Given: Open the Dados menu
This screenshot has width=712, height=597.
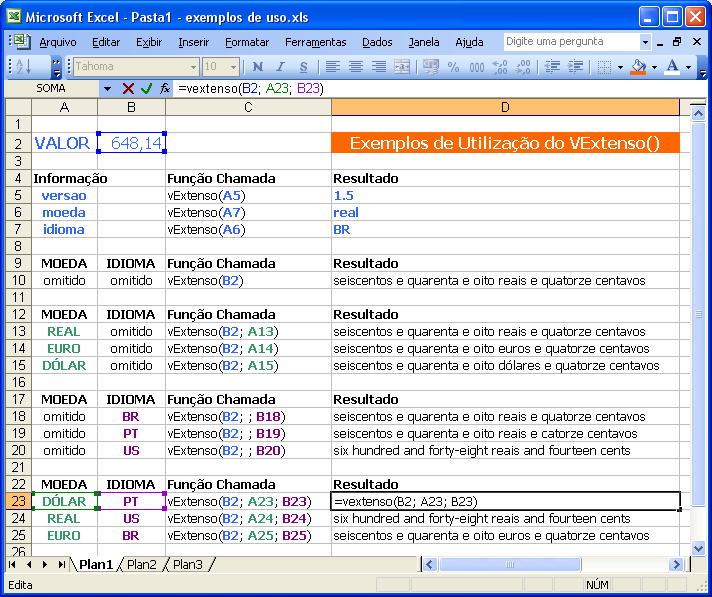Looking at the screenshot, I should (x=377, y=42).
